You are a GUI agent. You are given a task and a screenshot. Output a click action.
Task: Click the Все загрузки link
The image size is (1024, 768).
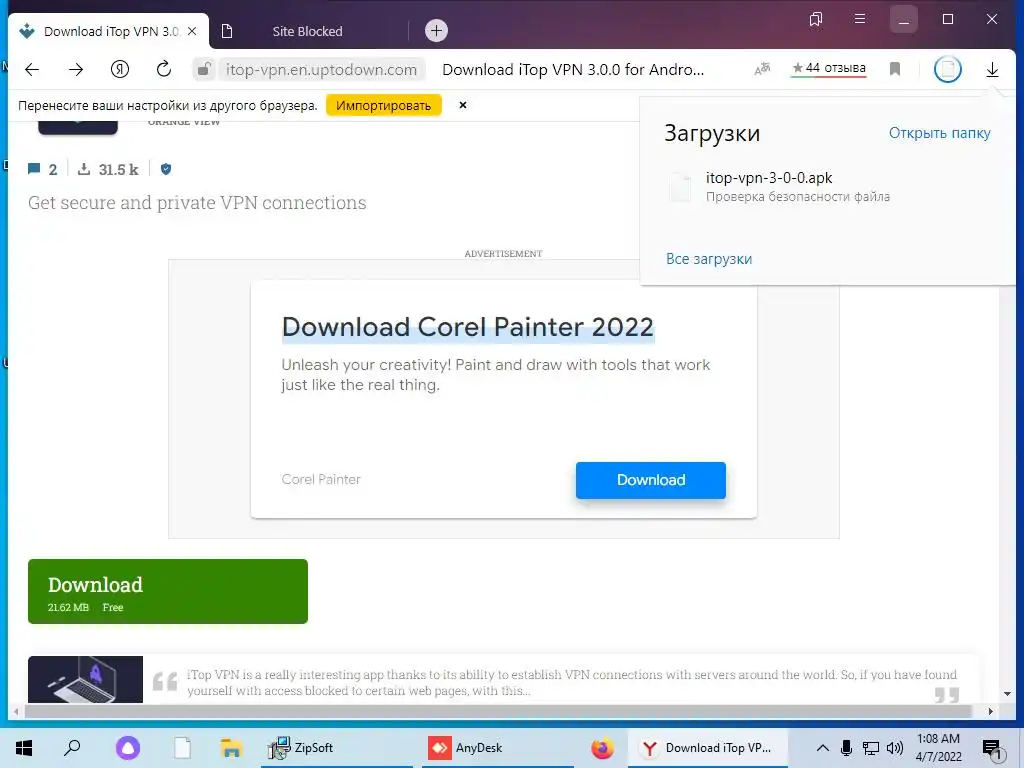[709, 259]
